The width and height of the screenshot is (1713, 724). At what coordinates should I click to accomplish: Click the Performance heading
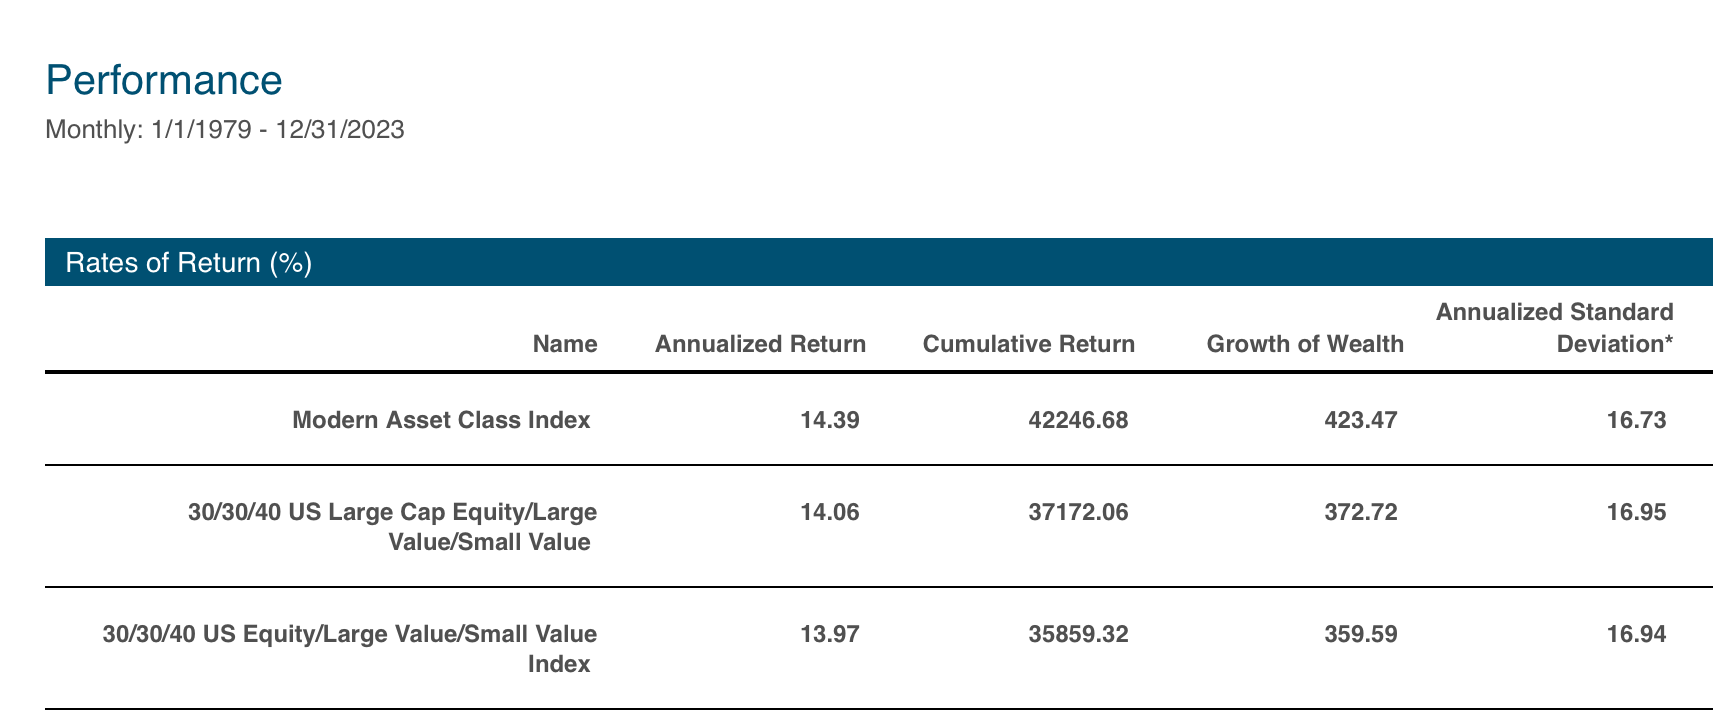(164, 80)
